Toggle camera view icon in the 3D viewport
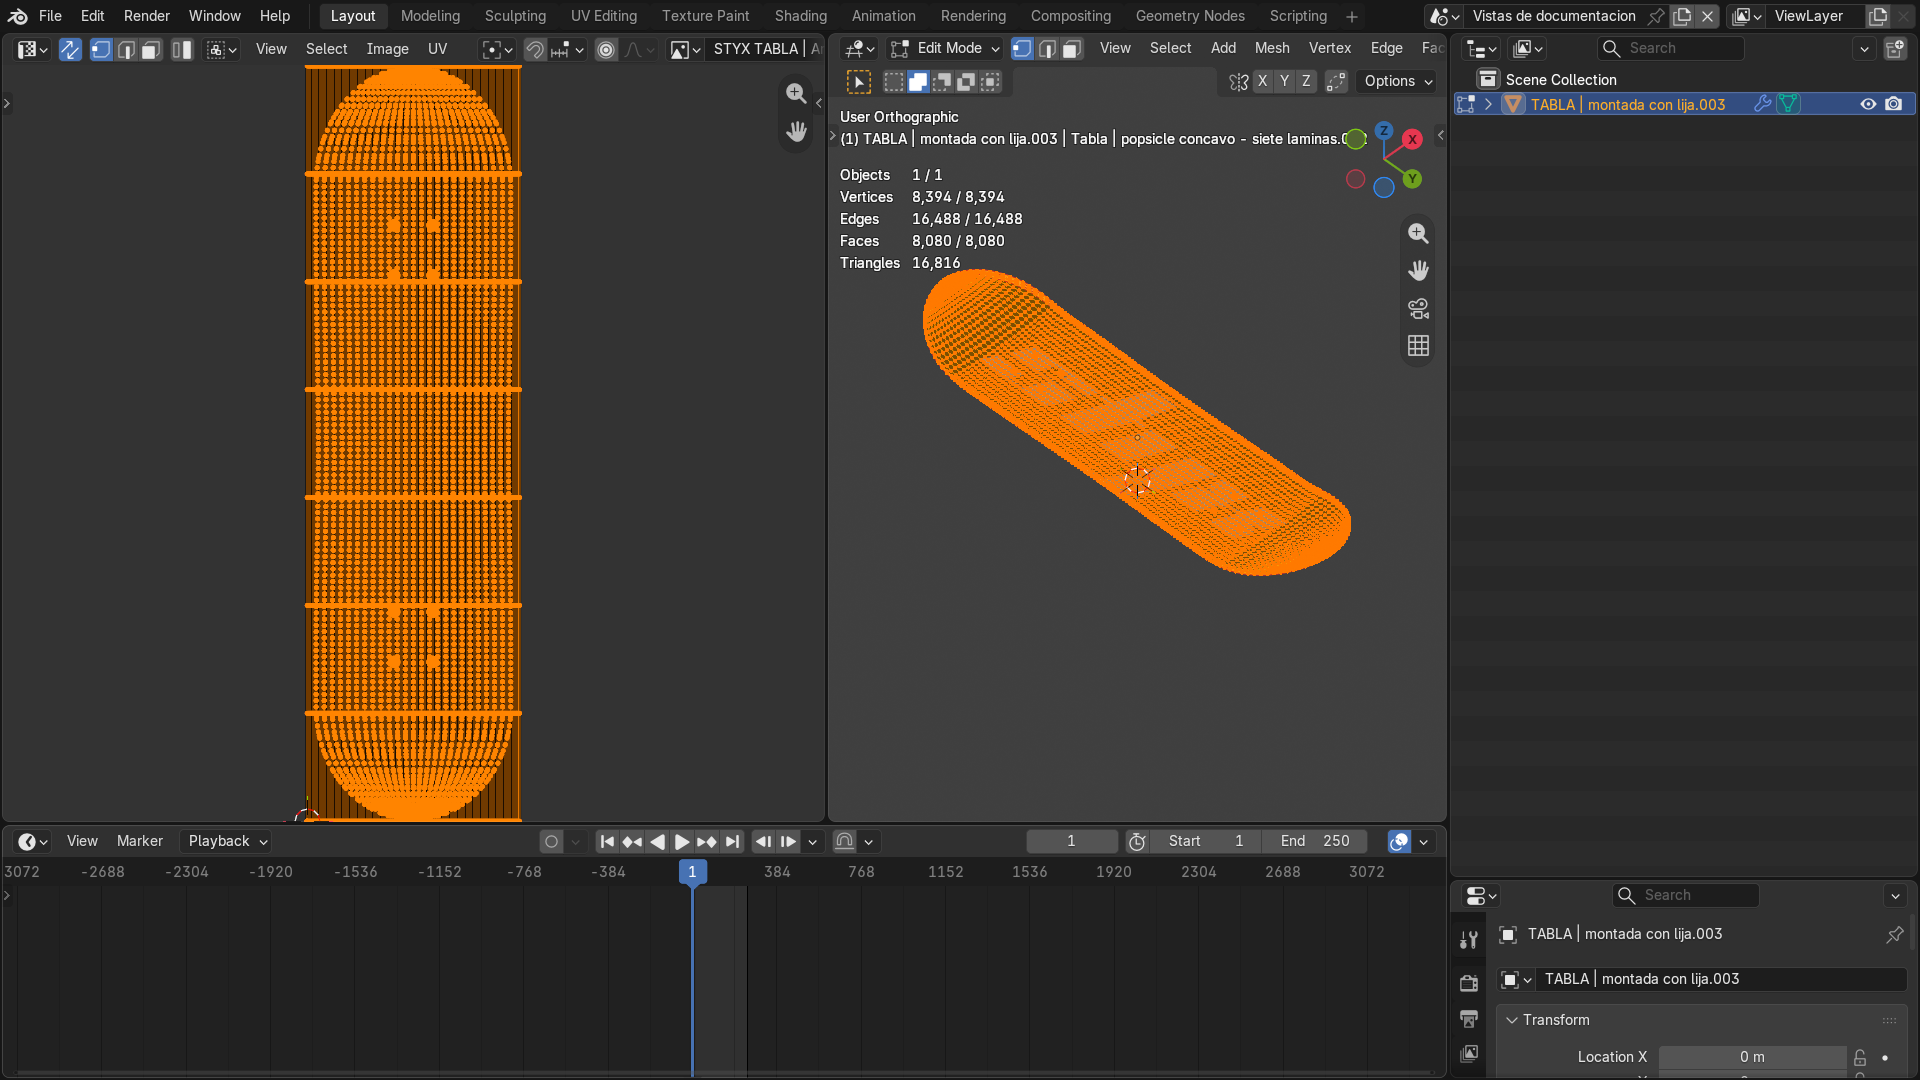The height and width of the screenshot is (1080, 1920). click(x=1418, y=308)
